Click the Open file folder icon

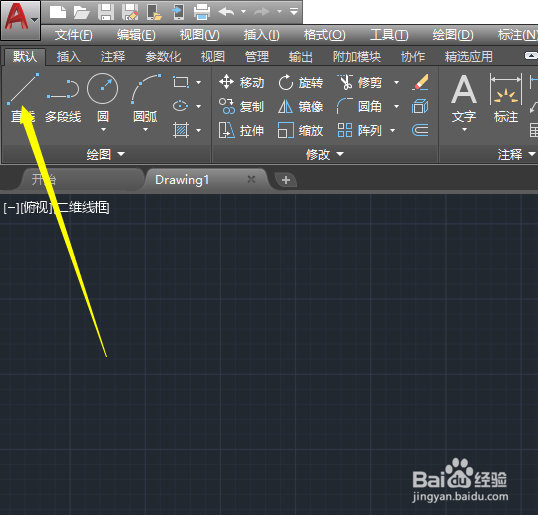pyautogui.click(x=82, y=12)
